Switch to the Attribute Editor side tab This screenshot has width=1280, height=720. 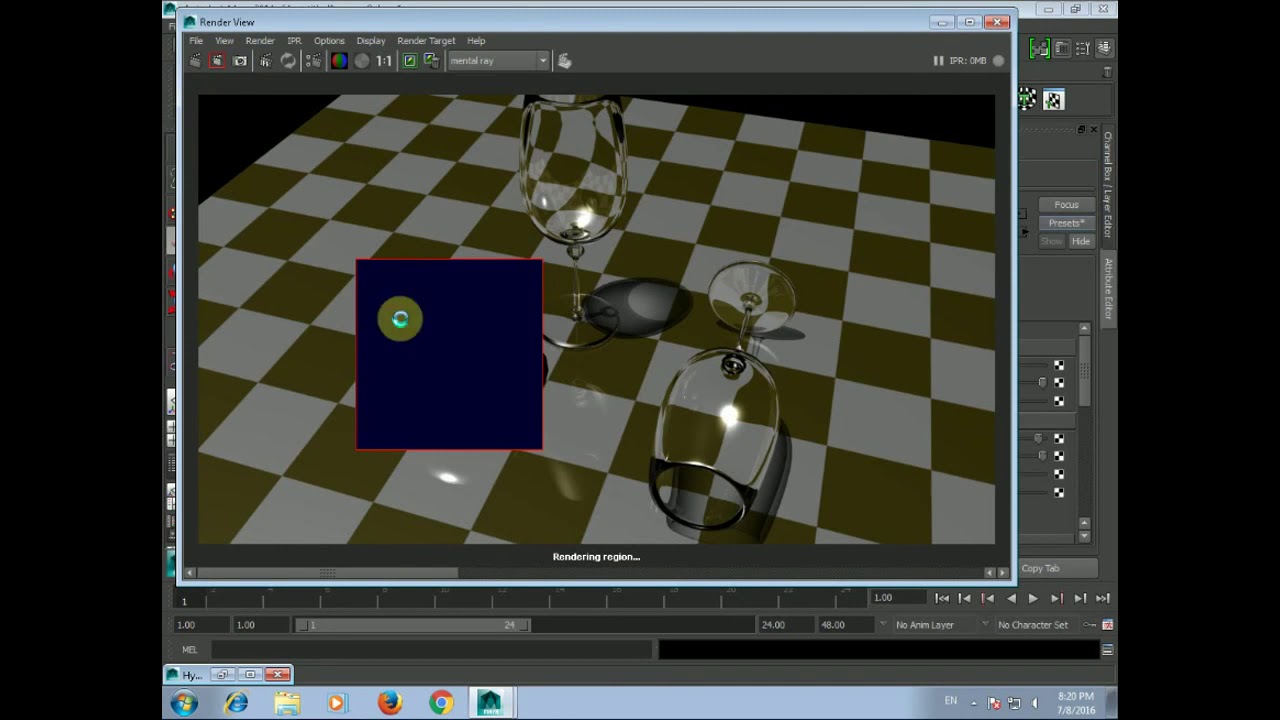click(x=1108, y=289)
